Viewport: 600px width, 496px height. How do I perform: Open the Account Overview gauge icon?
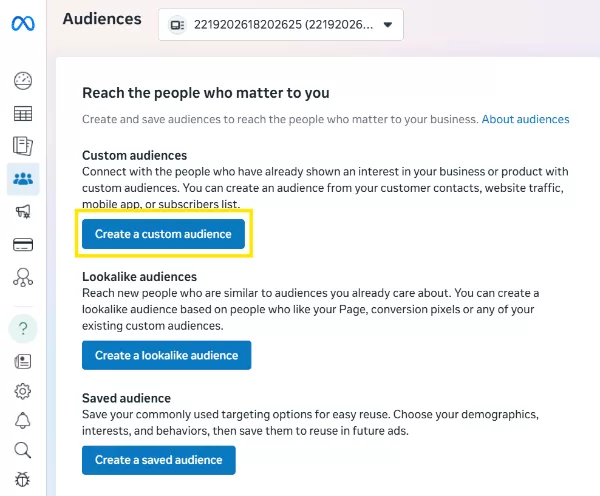pyautogui.click(x=23, y=81)
